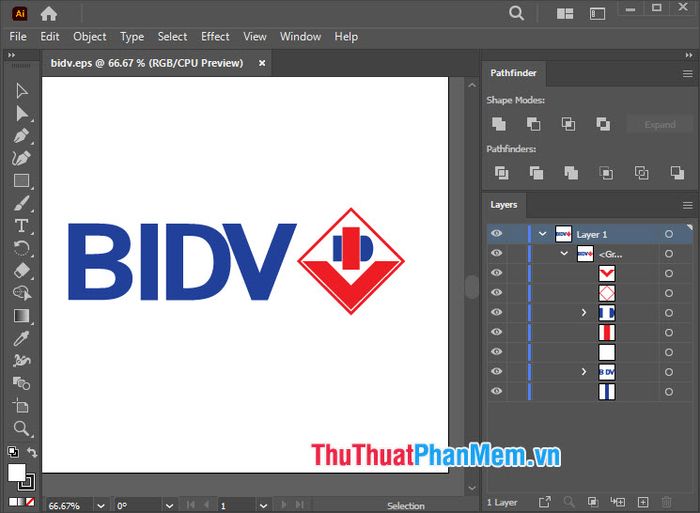Apply Crop pathfinder

point(606,172)
